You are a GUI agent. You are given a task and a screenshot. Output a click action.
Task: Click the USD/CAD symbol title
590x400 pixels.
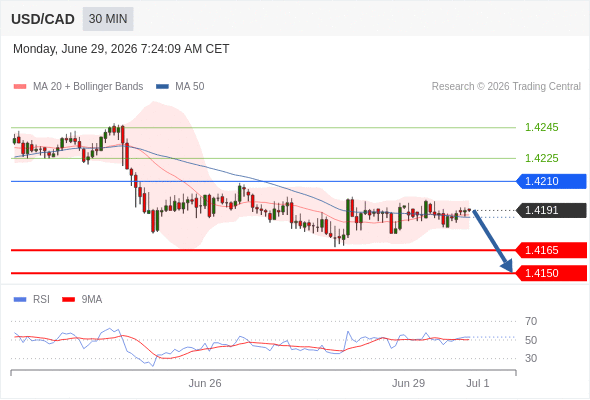(43, 19)
